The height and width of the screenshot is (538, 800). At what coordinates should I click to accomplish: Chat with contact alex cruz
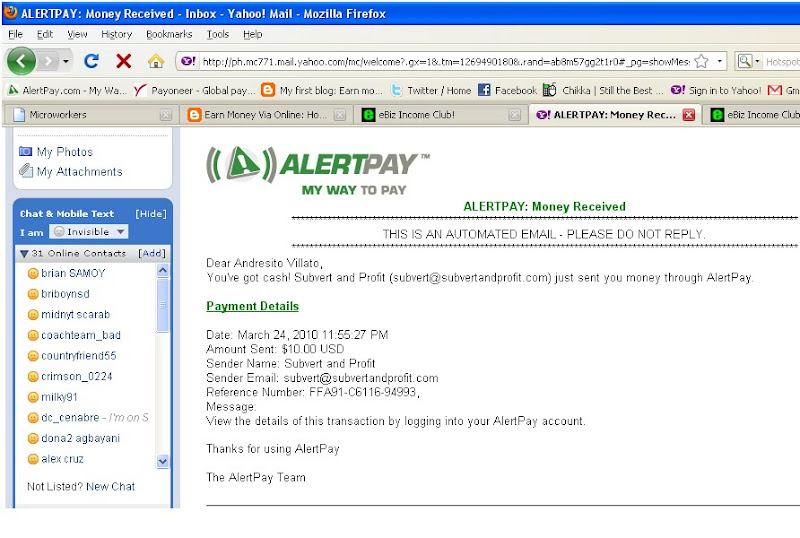pos(62,459)
